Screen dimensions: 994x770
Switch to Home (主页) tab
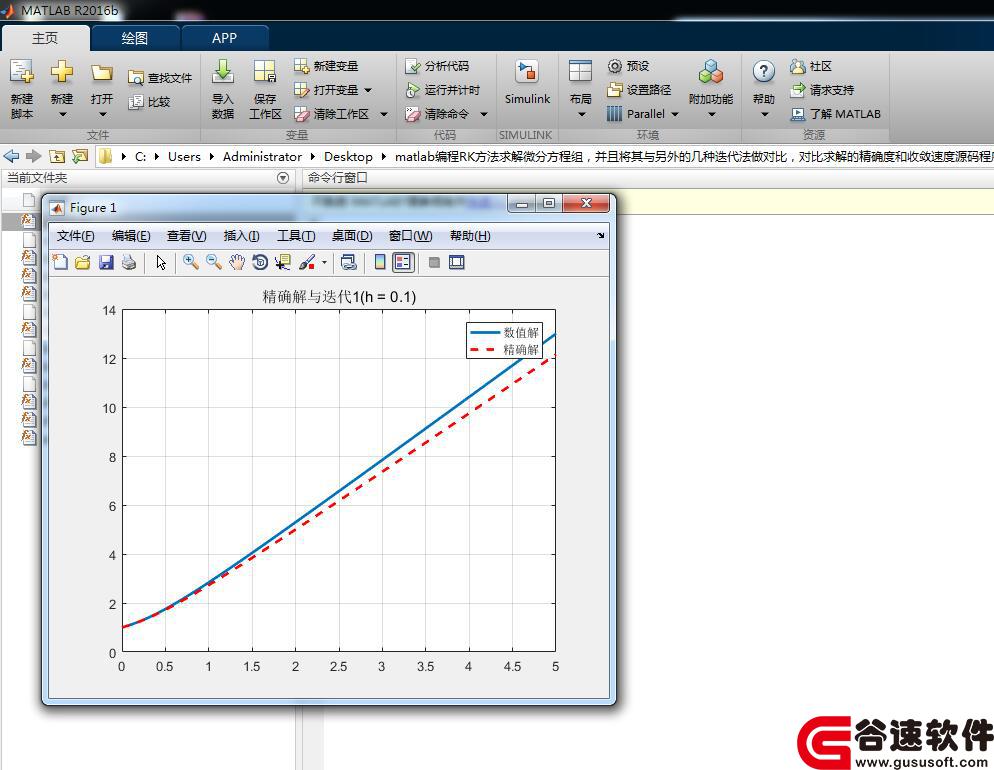pos(45,38)
